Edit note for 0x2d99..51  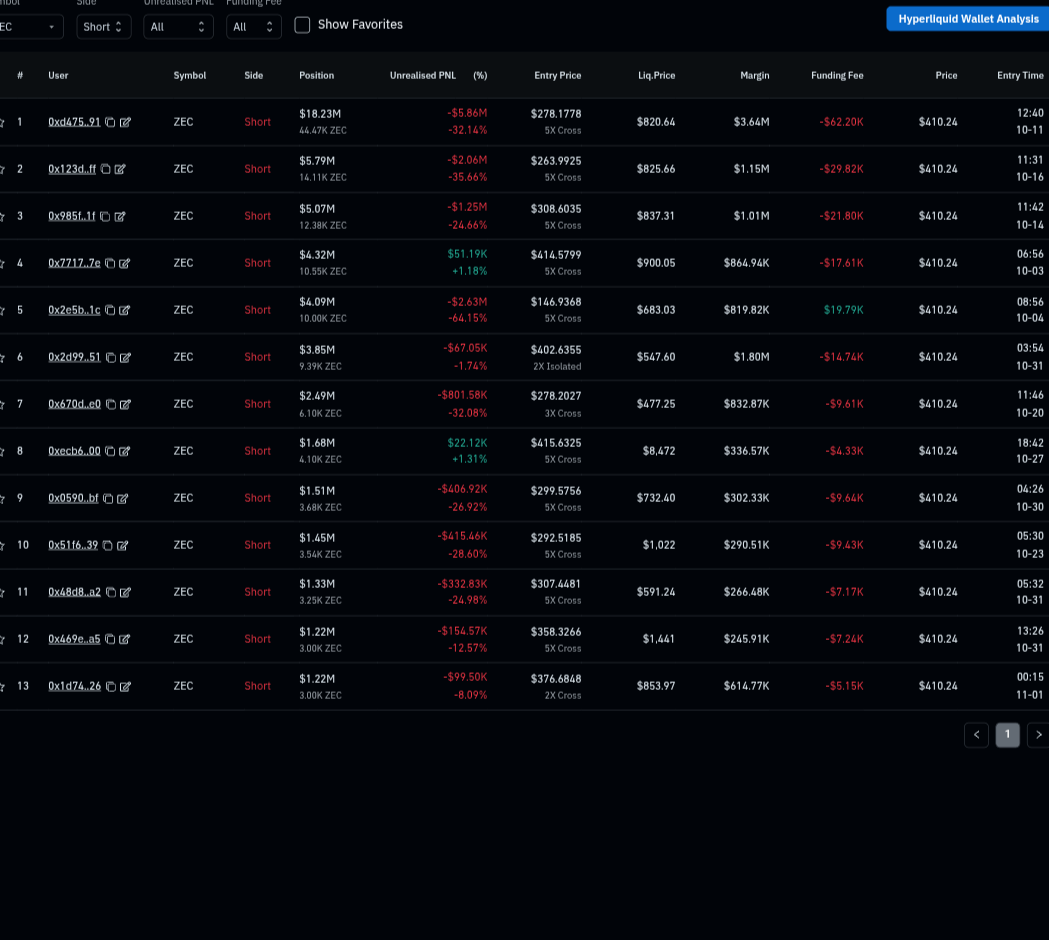126,357
